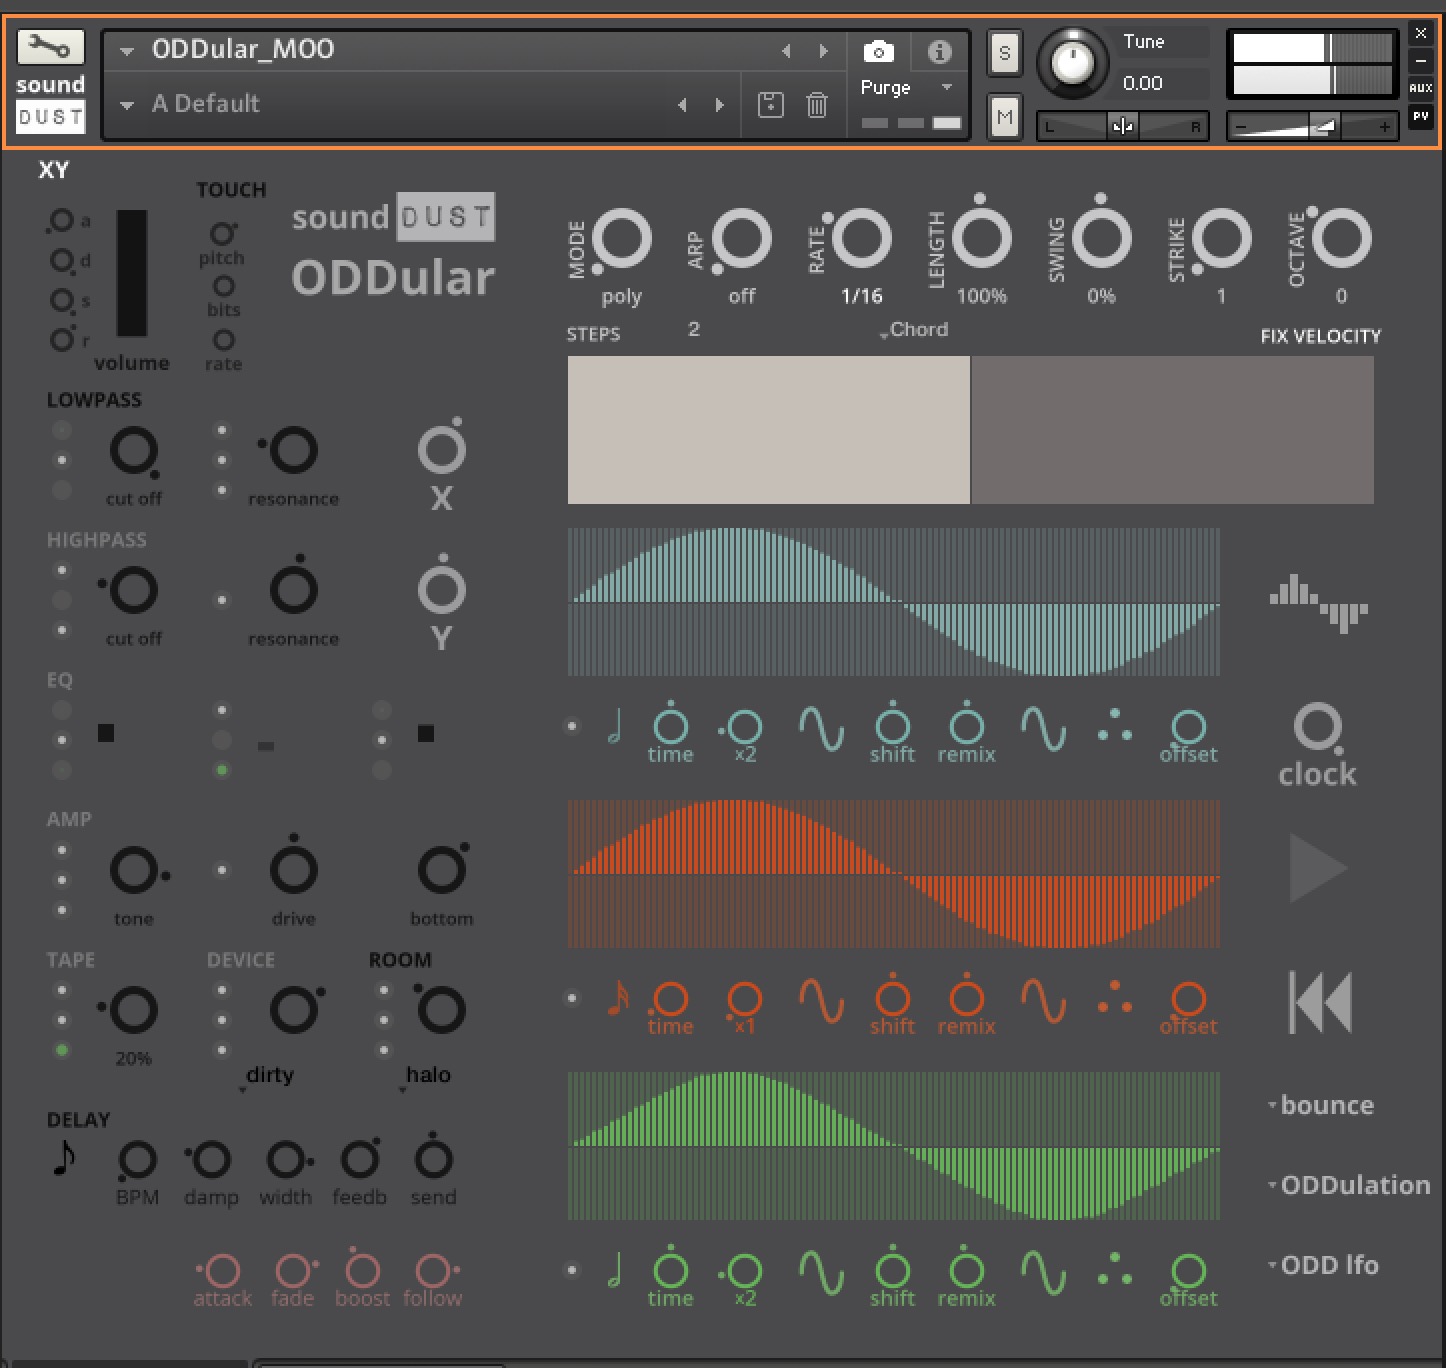Click the camera snapshot icon
This screenshot has width=1446, height=1368.
click(878, 51)
